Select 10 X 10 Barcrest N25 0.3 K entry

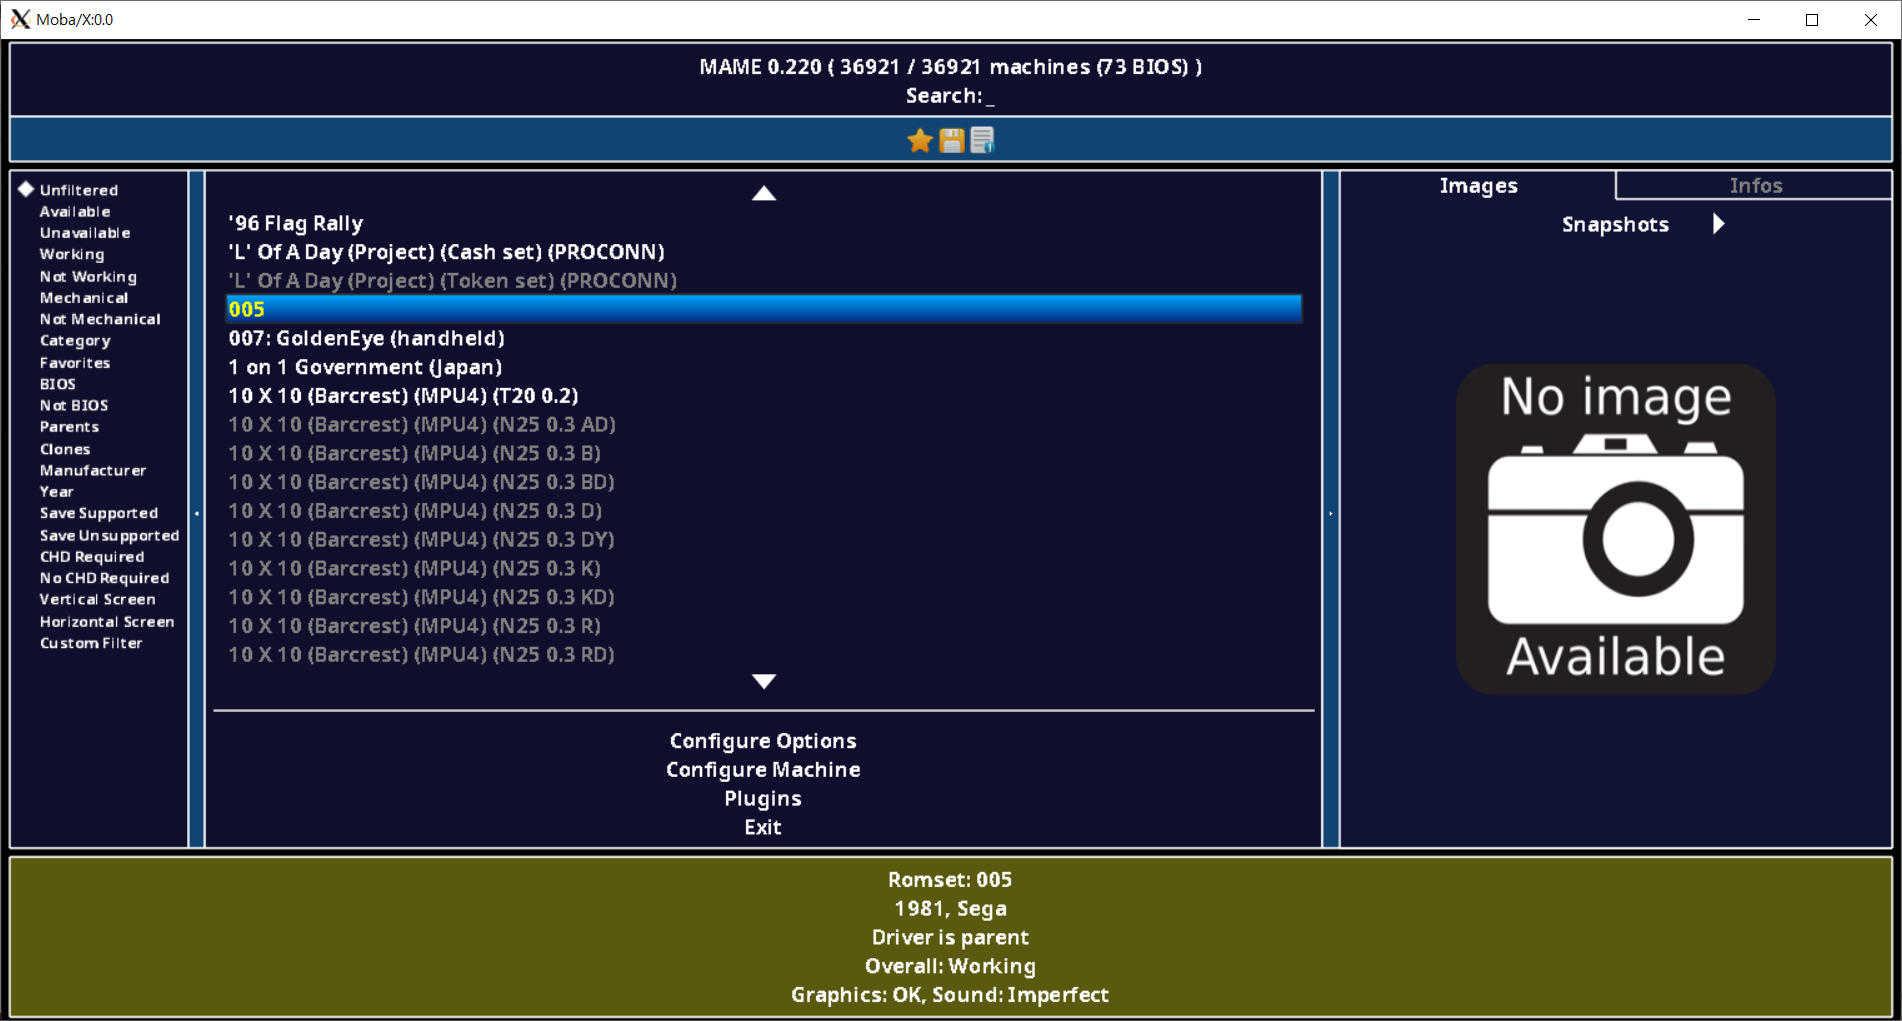click(x=764, y=568)
